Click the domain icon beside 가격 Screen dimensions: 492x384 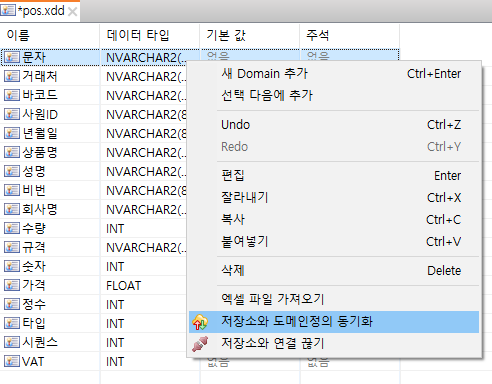point(12,285)
